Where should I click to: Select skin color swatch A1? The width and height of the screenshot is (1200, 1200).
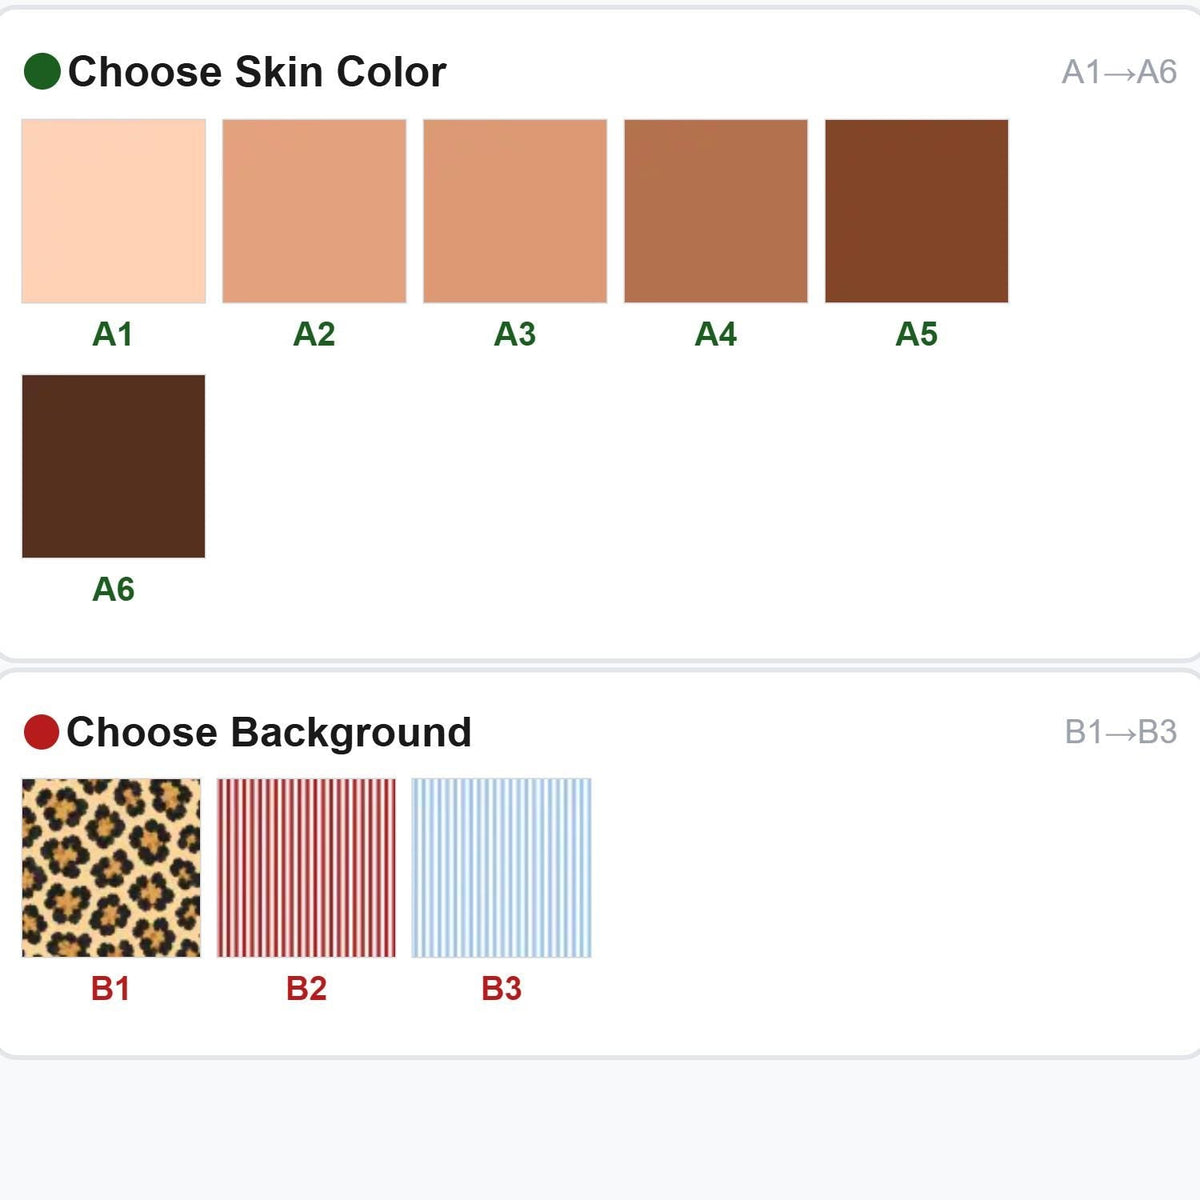(x=113, y=211)
